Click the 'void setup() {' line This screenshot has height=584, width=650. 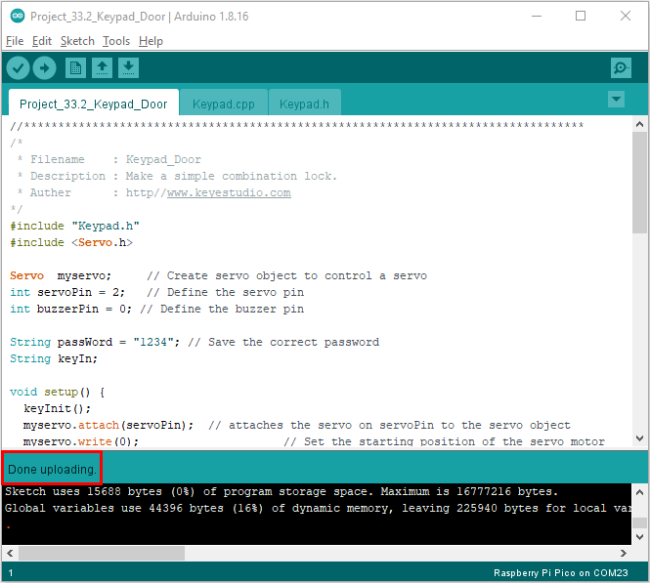point(57,392)
